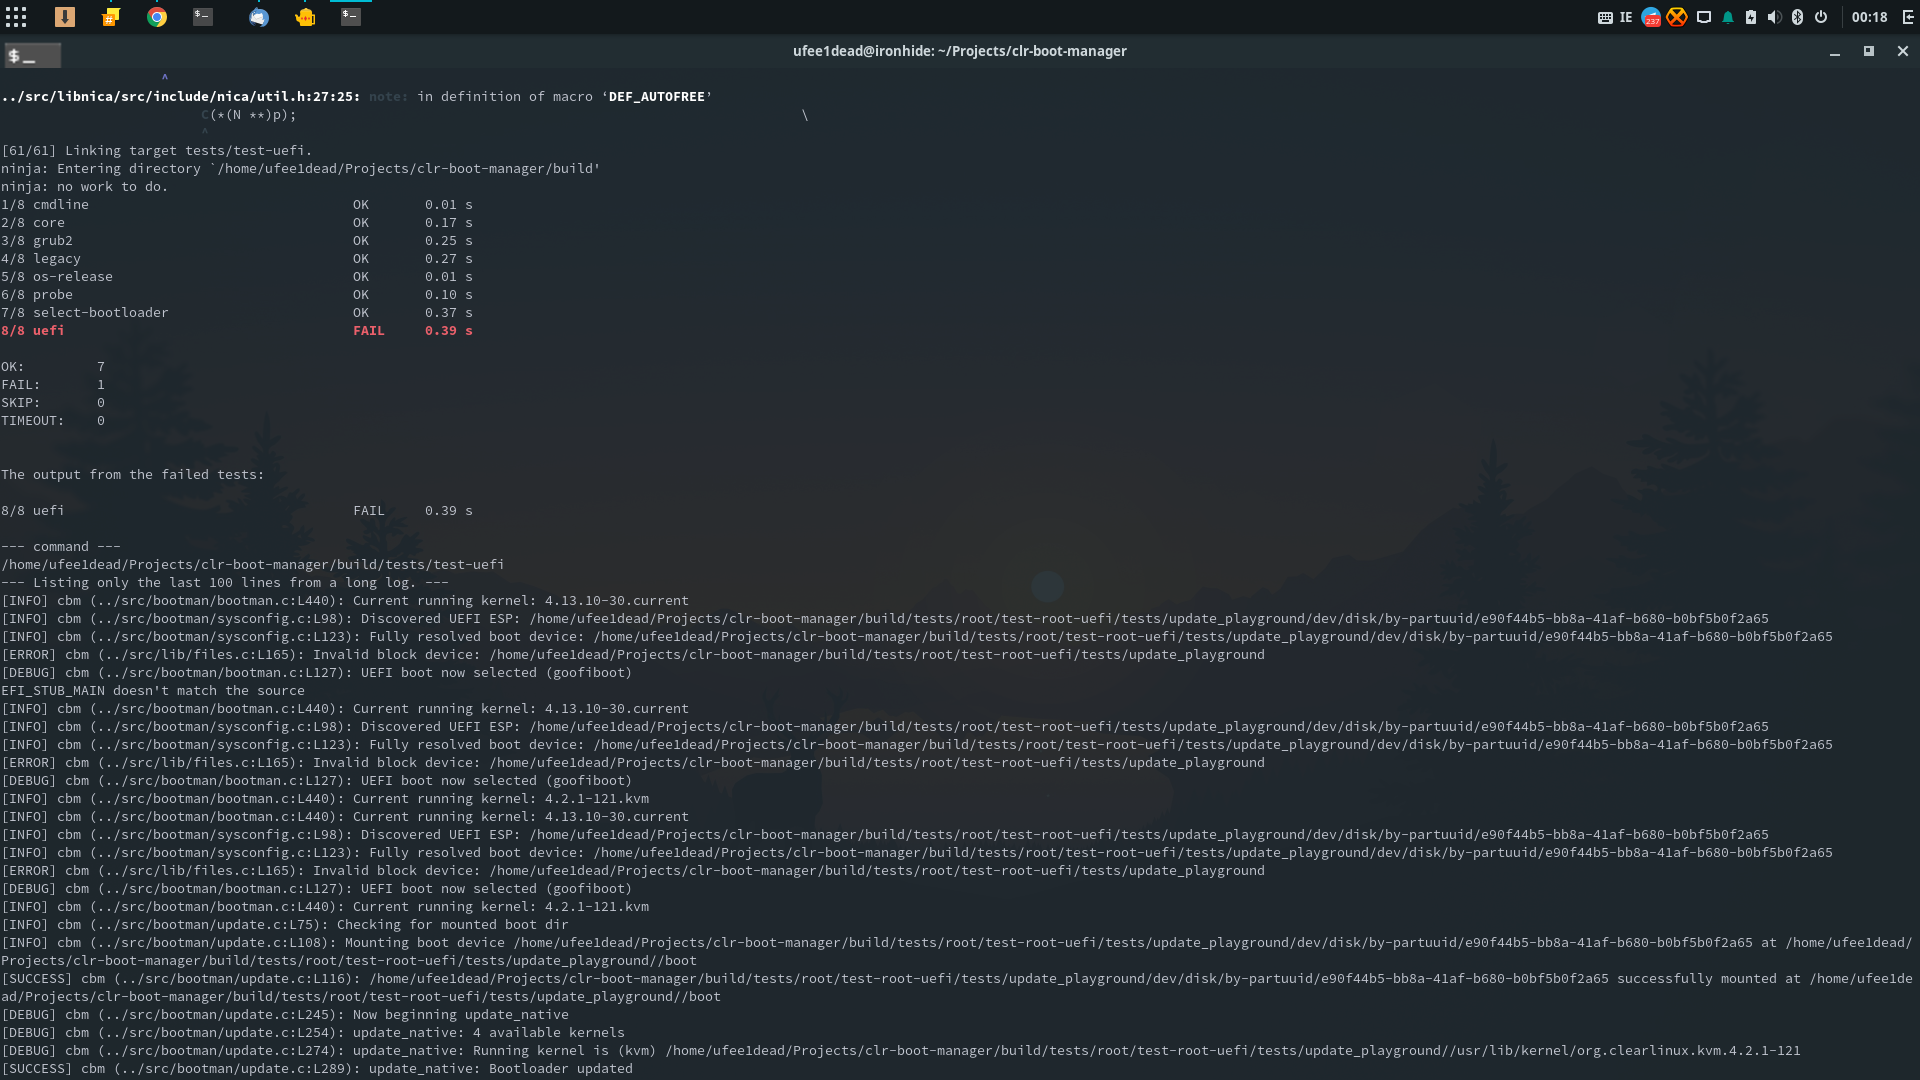Open the orange hash chat app icon
The width and height of the screenshot is (1920, 1080).
[x=111, y=17]
